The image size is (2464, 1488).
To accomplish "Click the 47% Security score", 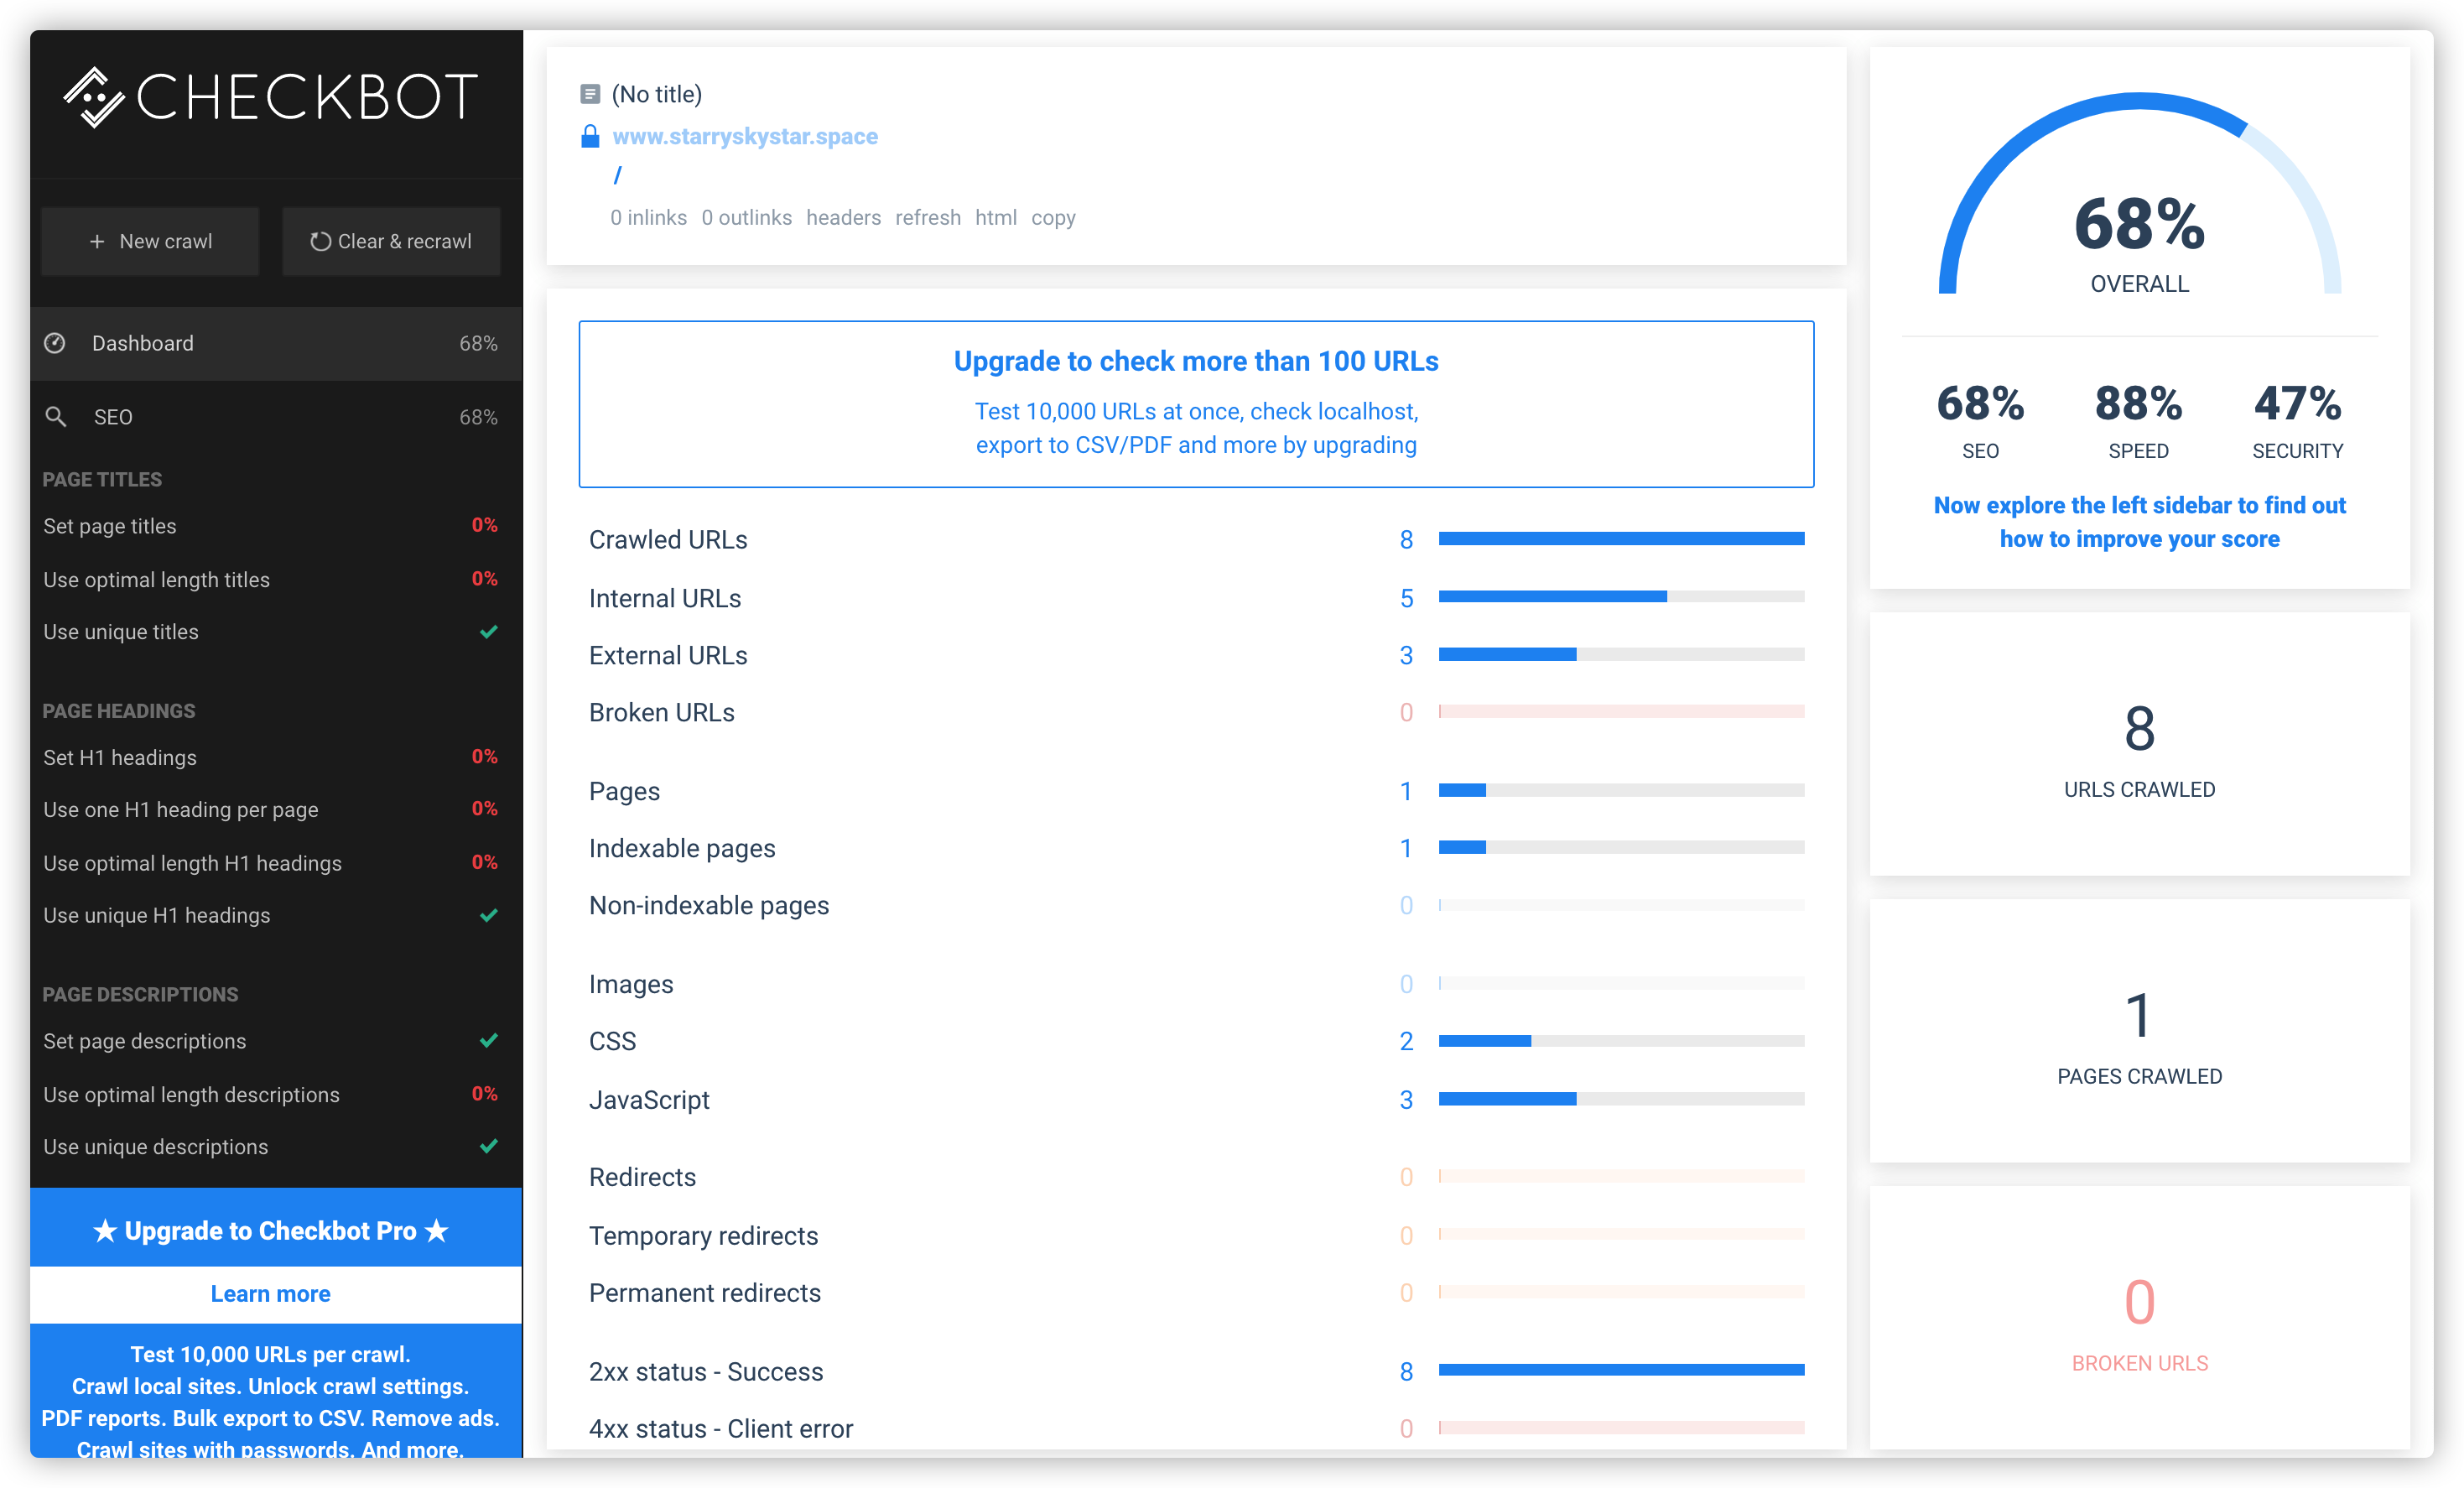I will click(2297, 420).
